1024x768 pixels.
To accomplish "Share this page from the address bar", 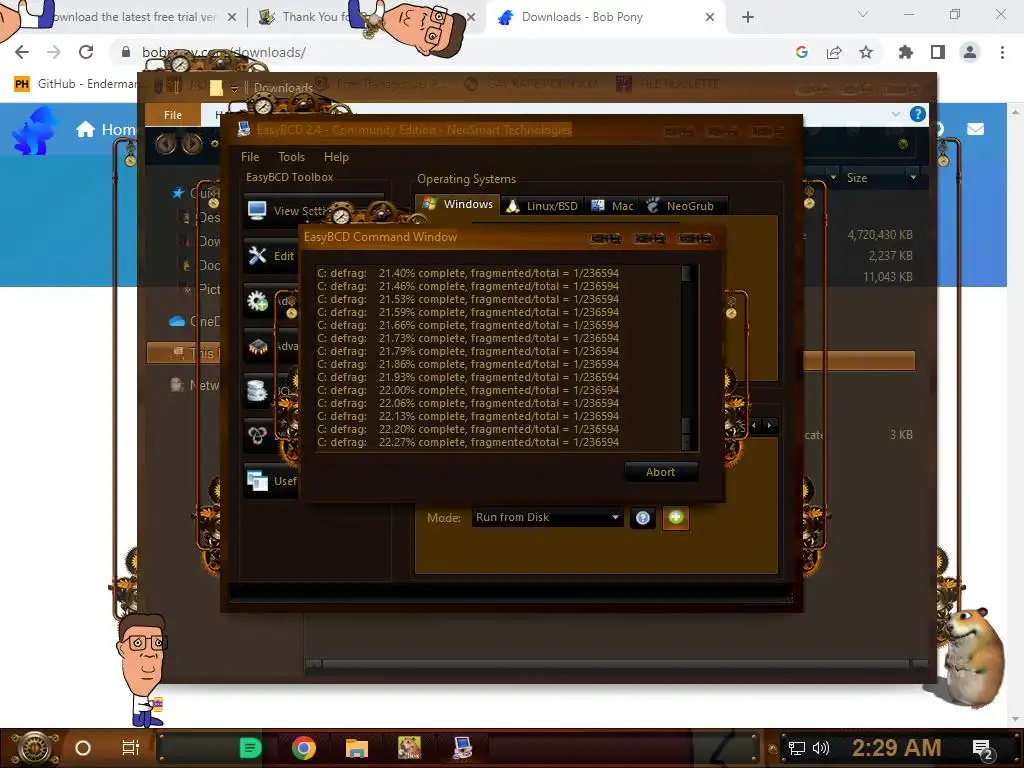I will 834,52.
